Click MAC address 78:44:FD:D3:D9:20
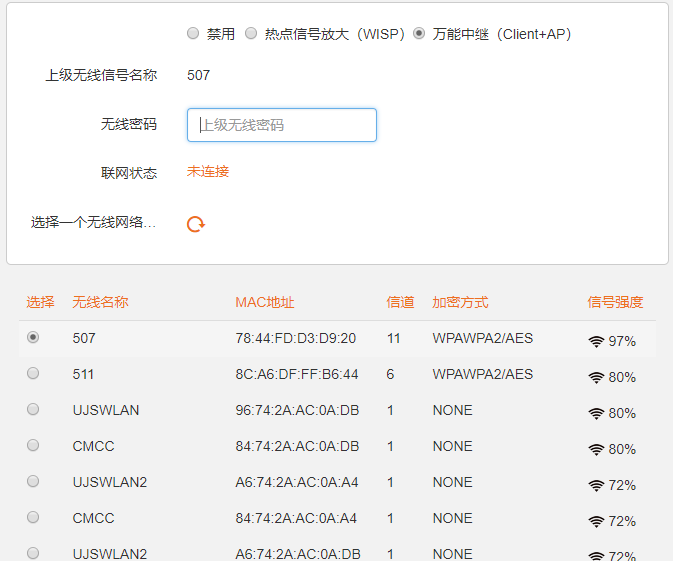This screenshot has height=561, width=673. (x=295, y=339)
